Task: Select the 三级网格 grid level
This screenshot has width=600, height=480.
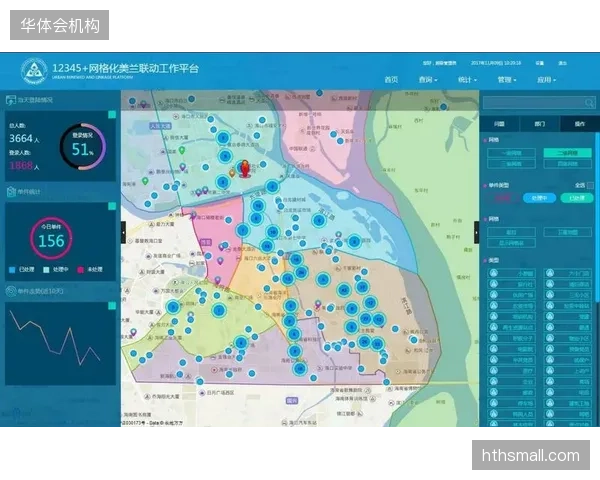Action: coord(511,164)
